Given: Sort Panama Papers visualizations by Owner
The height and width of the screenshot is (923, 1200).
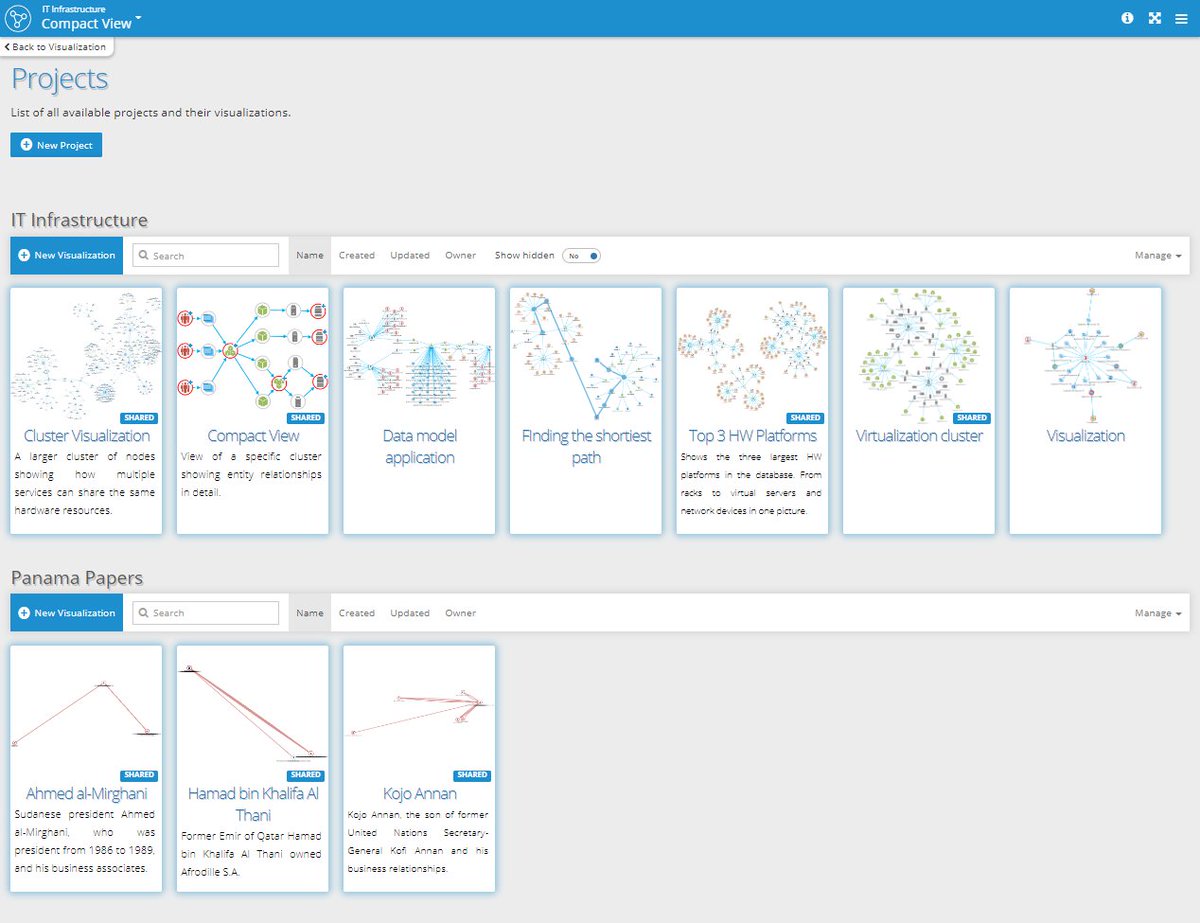Looking at the screenshot, I should coord(461,613).
